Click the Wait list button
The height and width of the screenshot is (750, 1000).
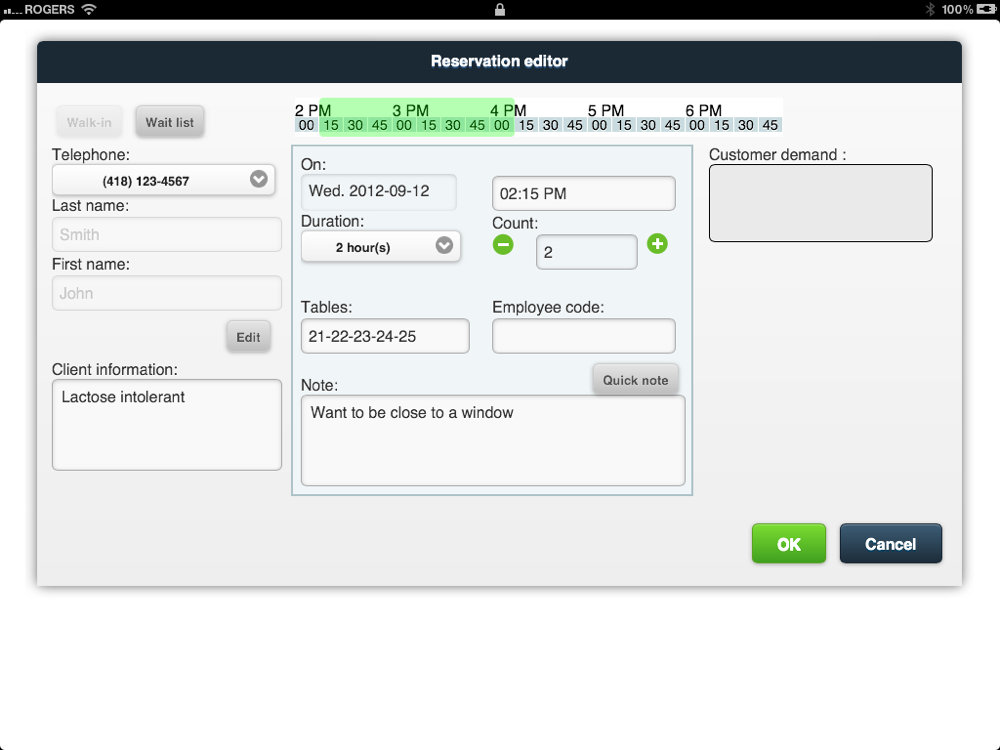(170, 122)
